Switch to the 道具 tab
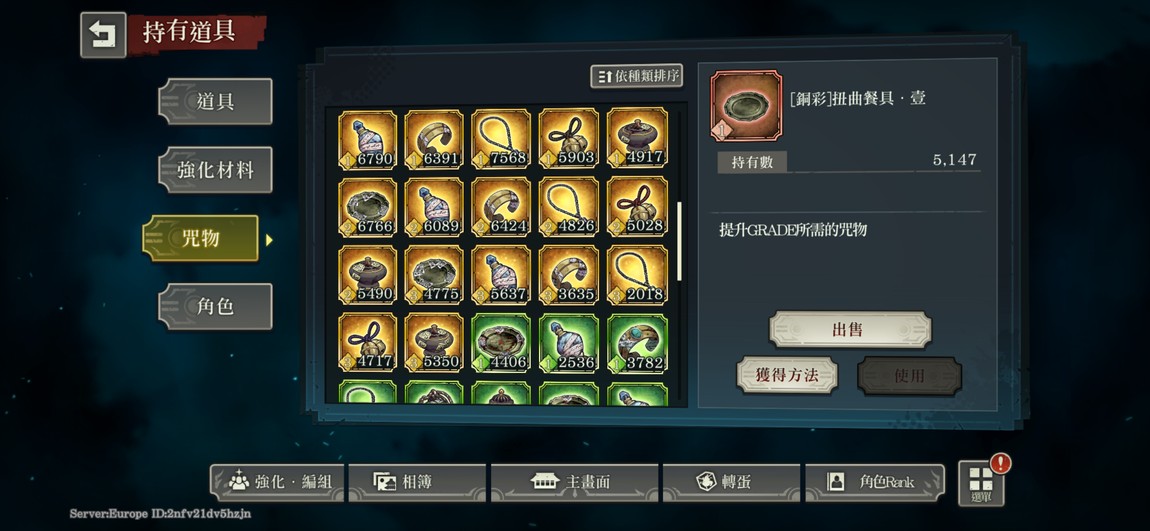 coord(215,101)
